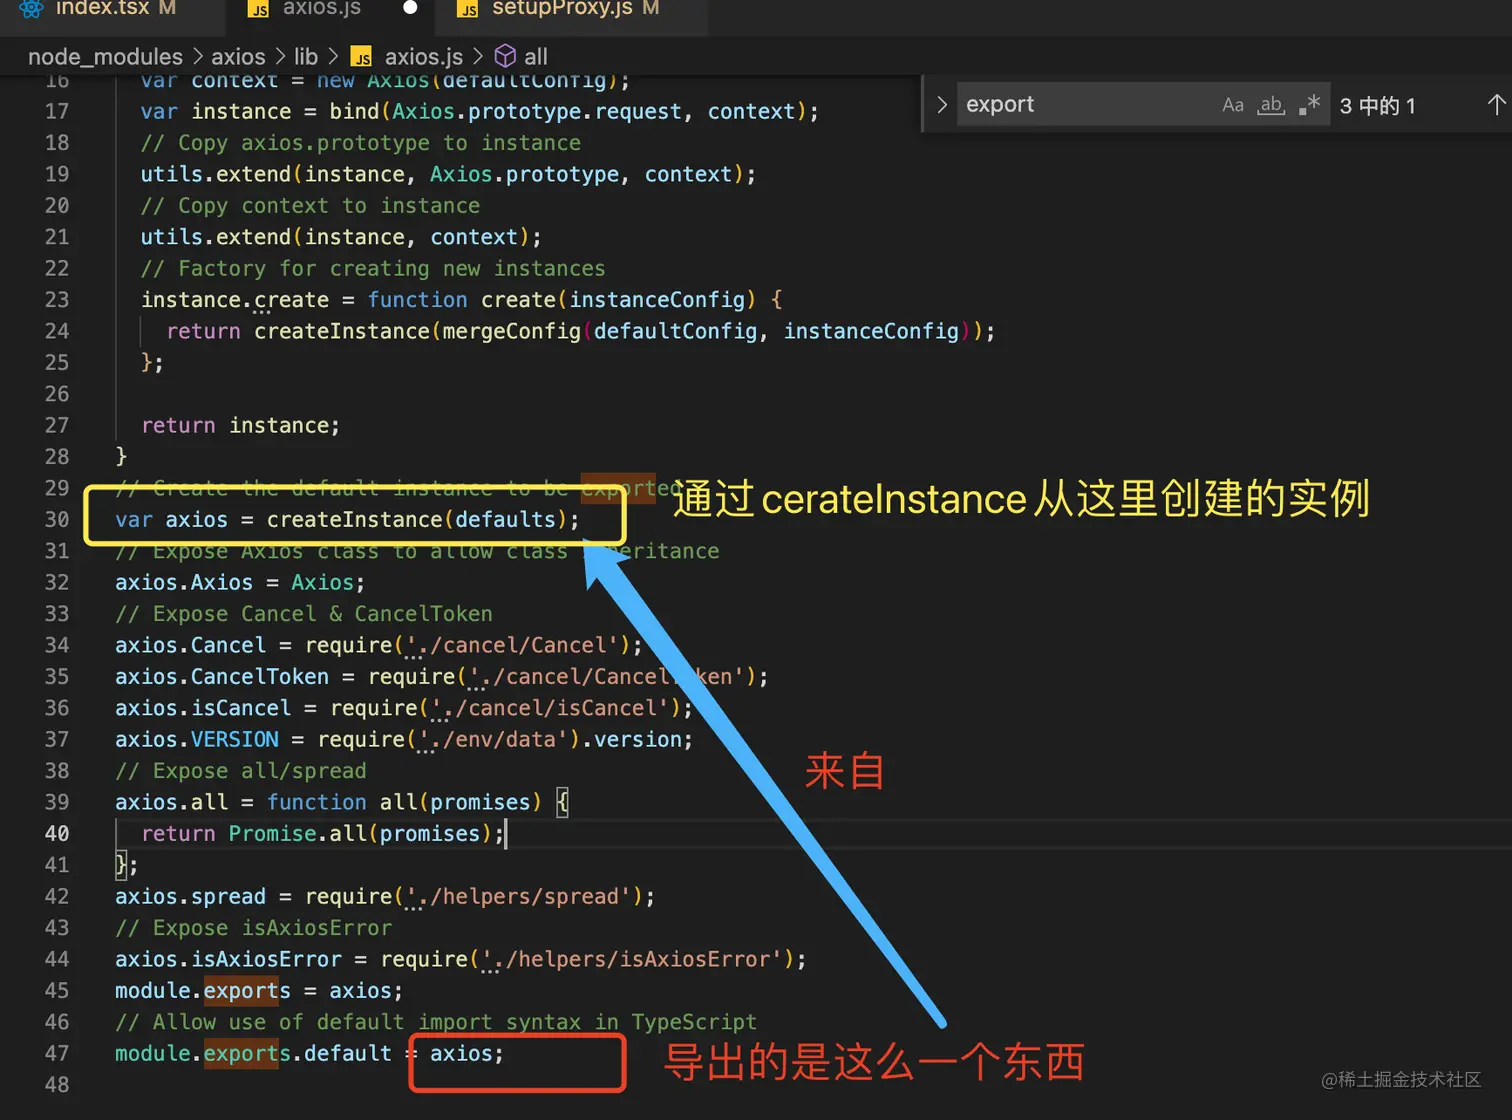1512x1120 pixels.
Task: Click comment 'Expose Cancel & CancelToken'
Action: pos(304,614)
